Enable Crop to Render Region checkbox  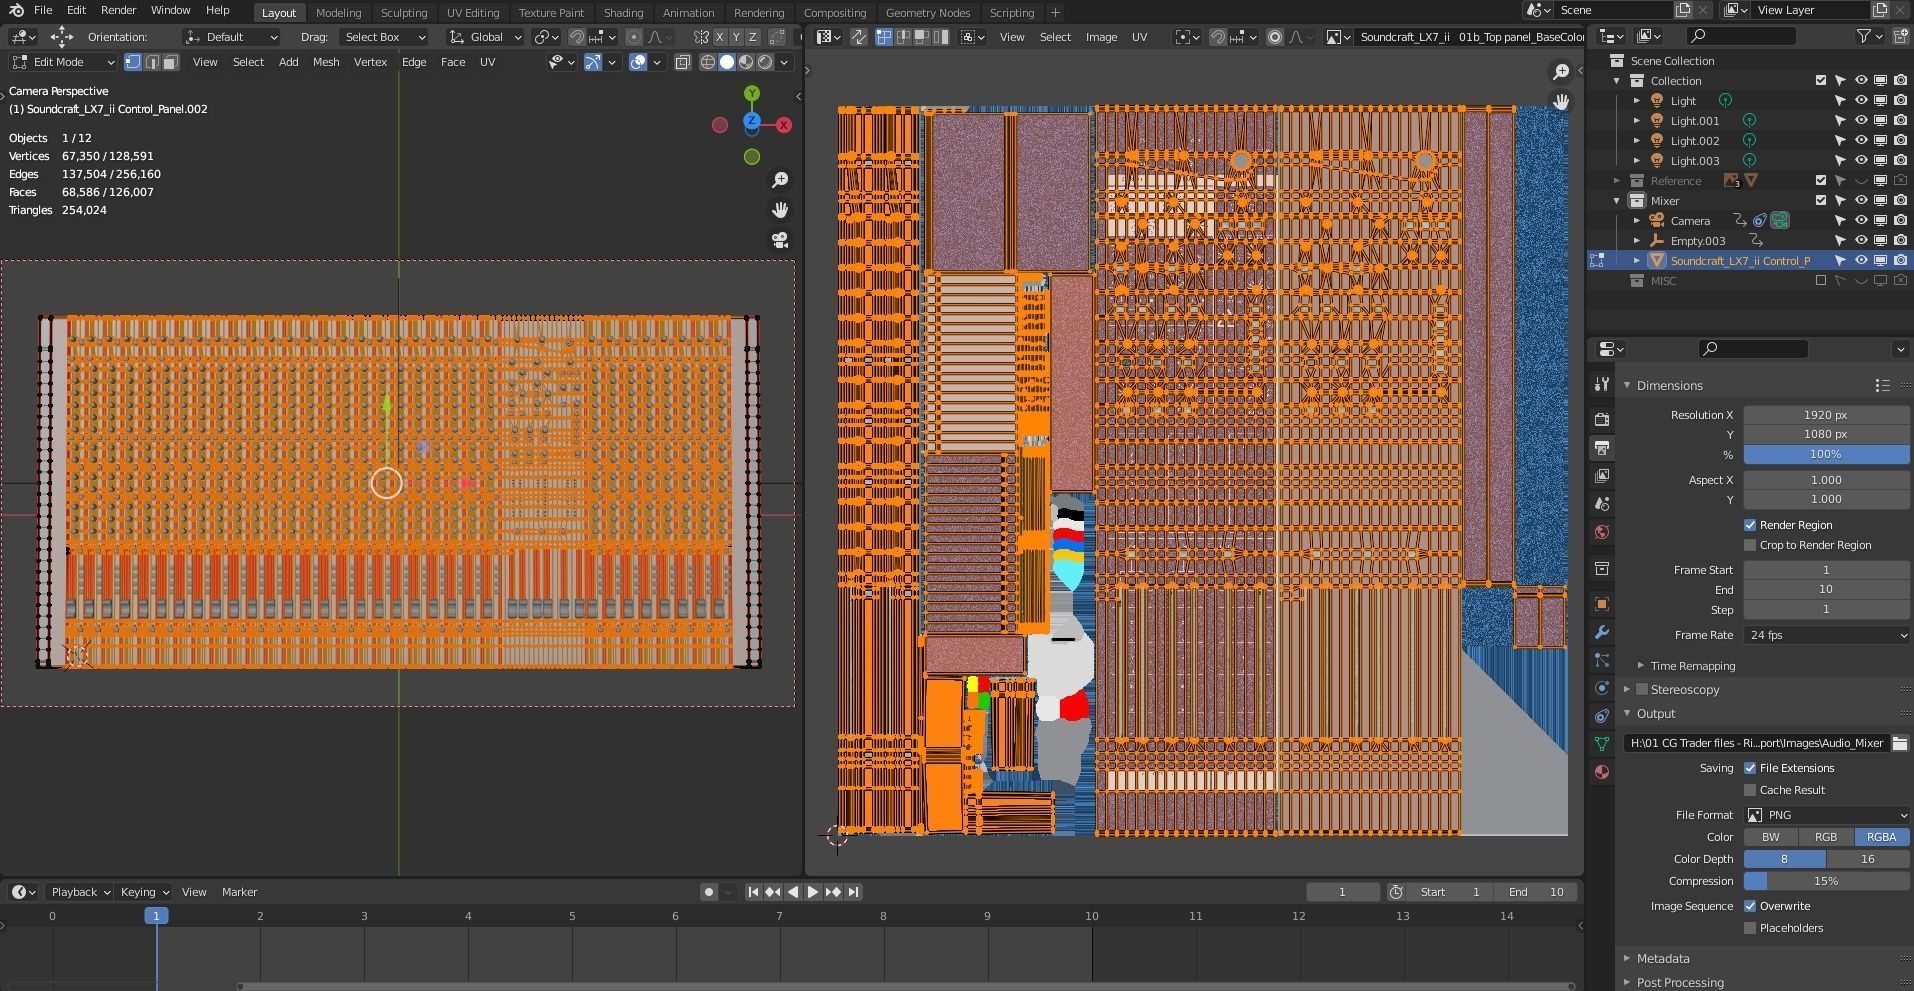click(1750, 545)
